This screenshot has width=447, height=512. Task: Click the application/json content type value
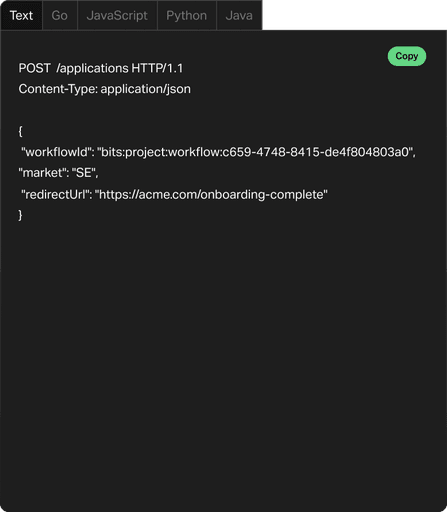pos(146,89)
